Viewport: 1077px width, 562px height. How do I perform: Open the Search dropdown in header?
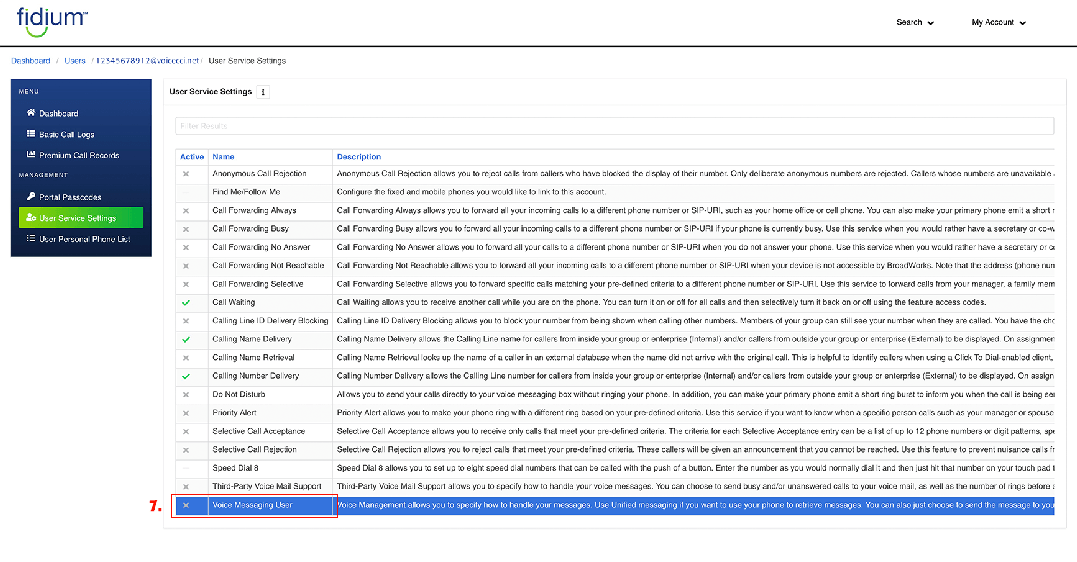point(915,22)
